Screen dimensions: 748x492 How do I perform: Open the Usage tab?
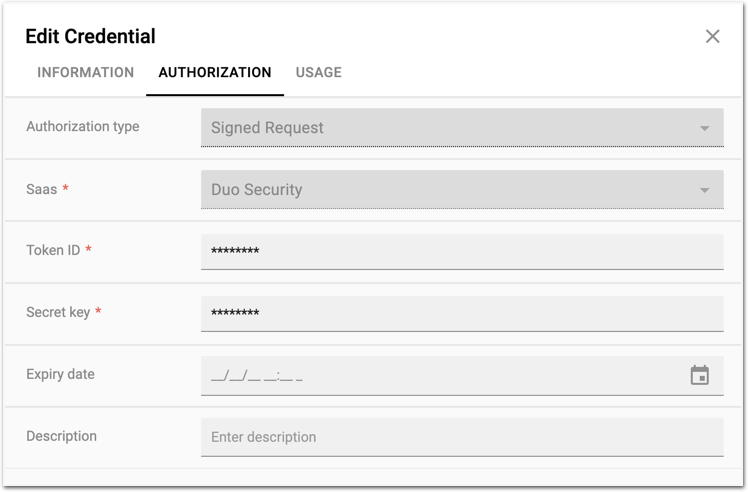318,73
